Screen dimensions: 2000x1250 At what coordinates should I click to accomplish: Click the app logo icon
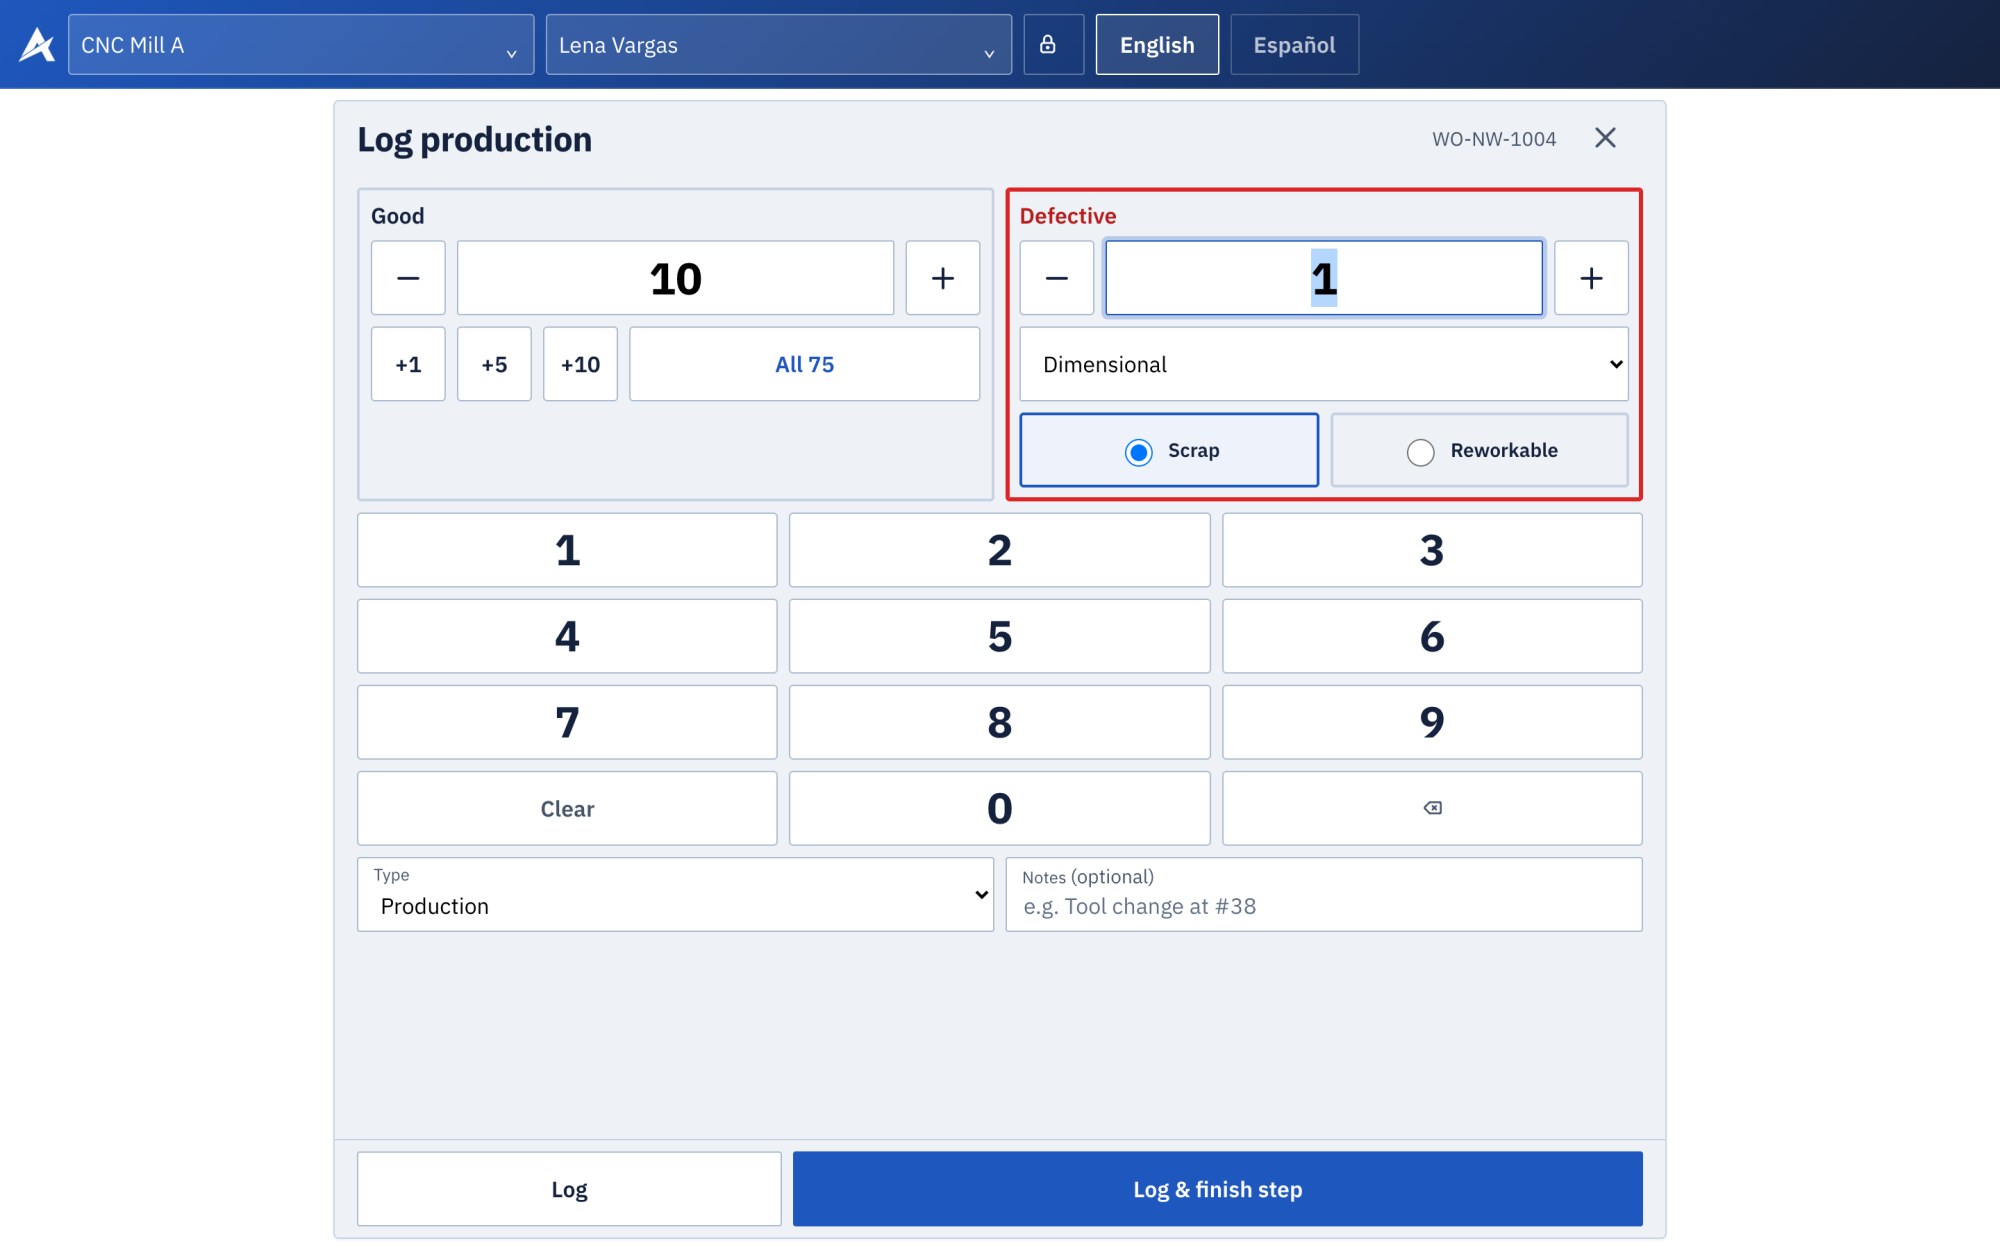37,45
